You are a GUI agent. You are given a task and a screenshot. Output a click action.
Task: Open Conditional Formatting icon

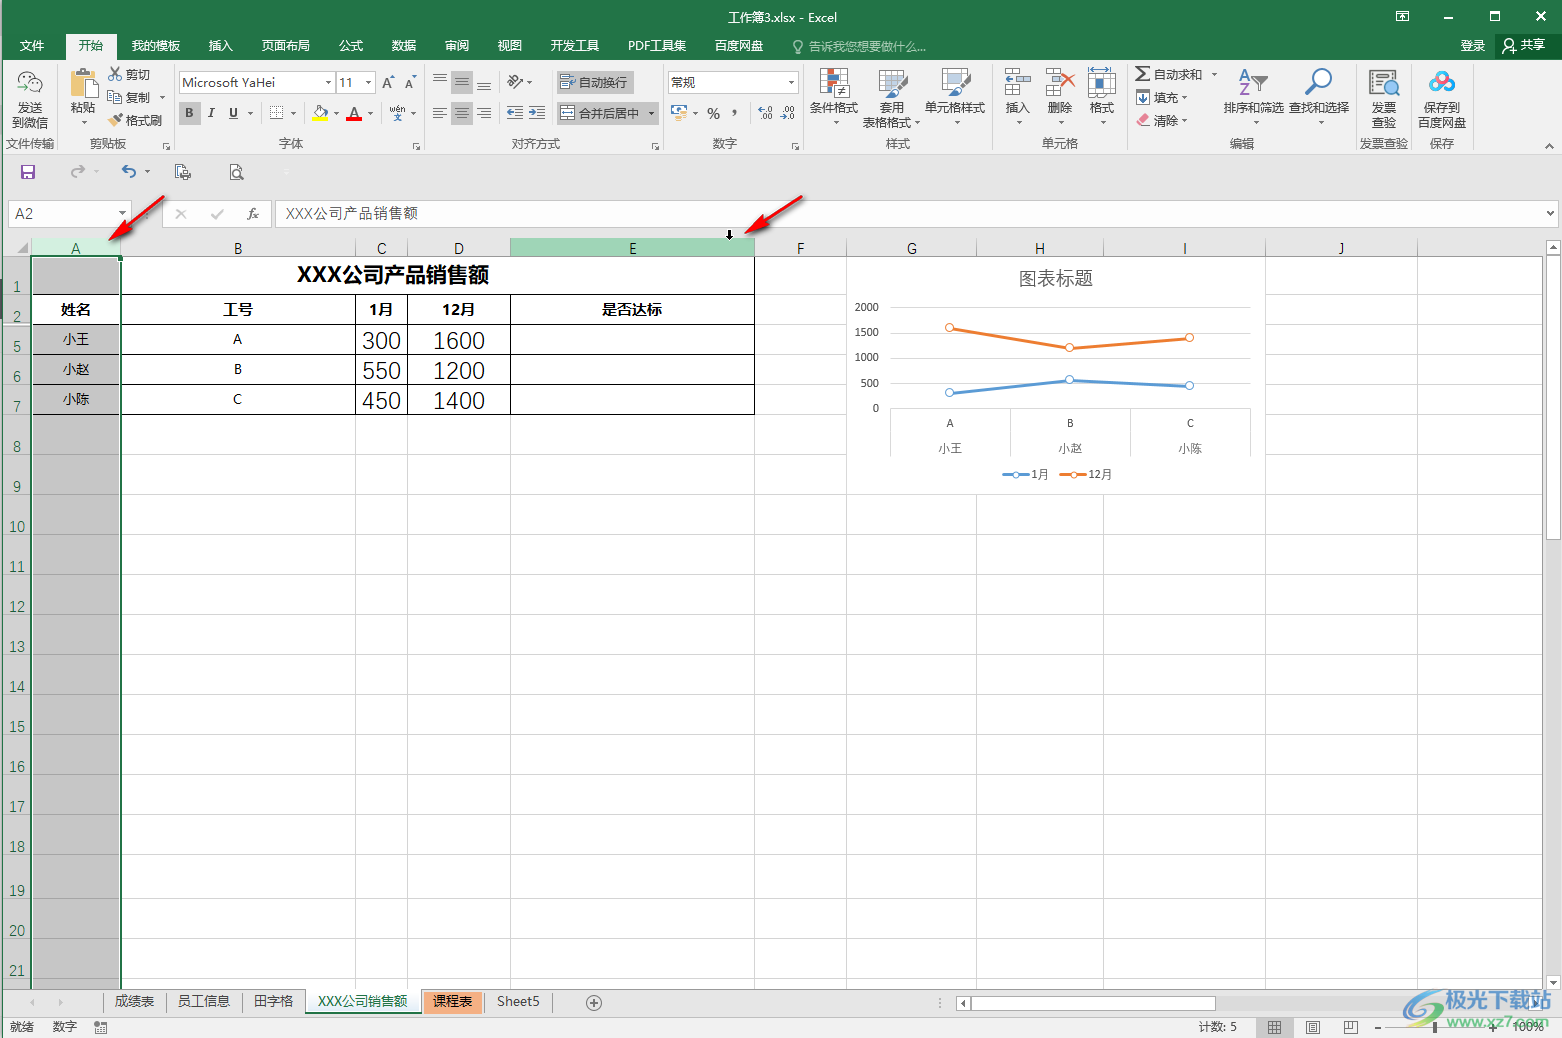(833, 84)
